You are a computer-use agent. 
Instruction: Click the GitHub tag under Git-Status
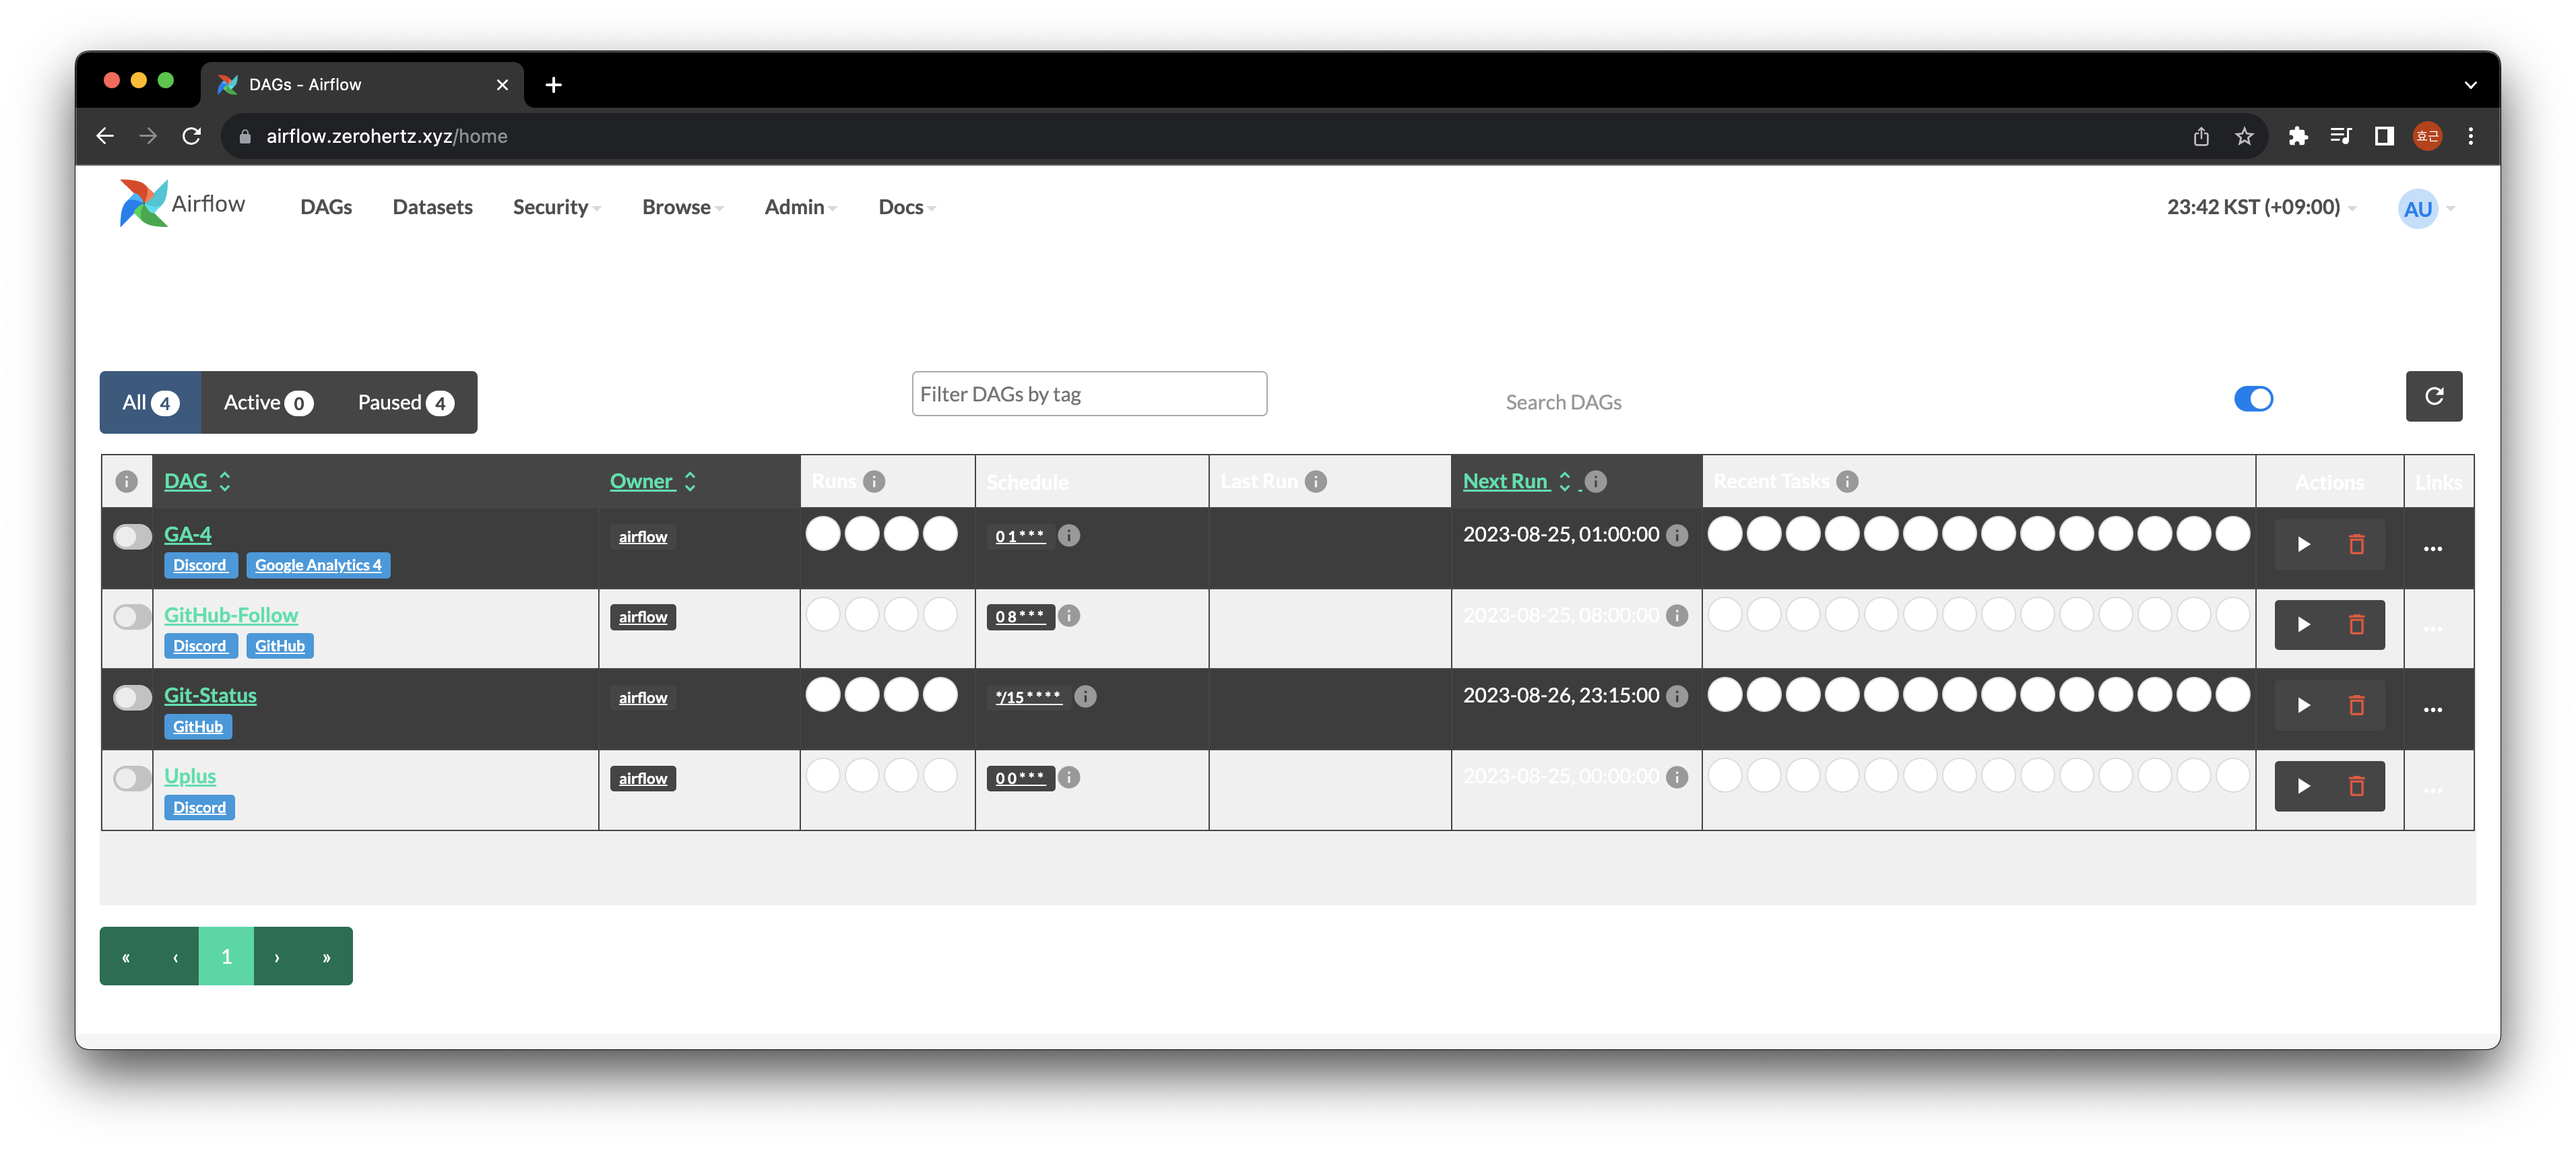click(x=198, y=727)
